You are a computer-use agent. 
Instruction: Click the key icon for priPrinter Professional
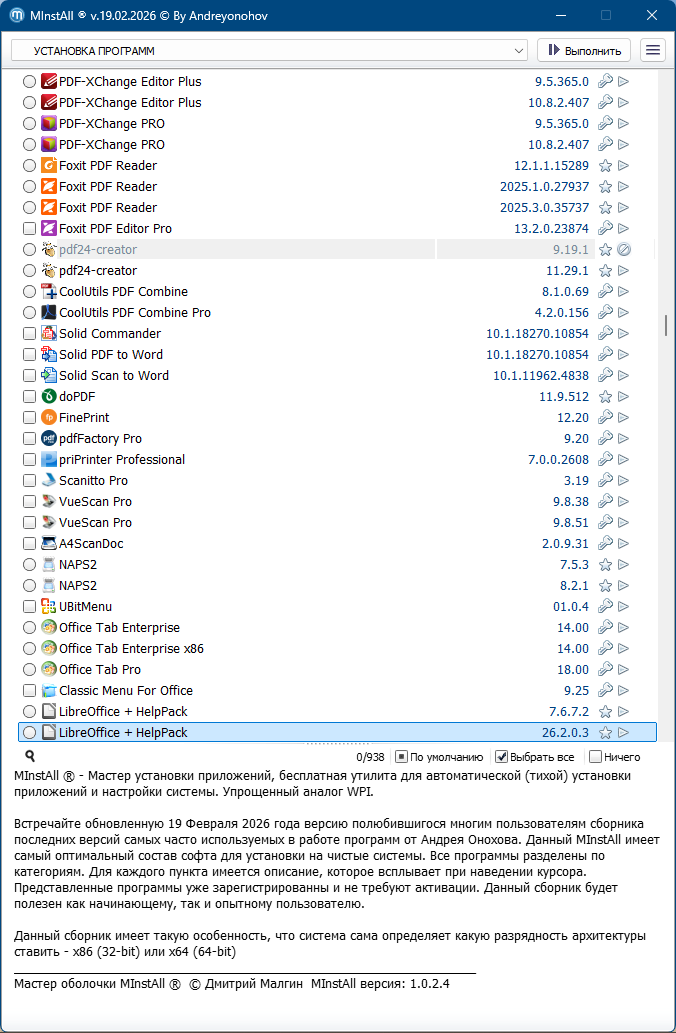[x=605, y=460]
